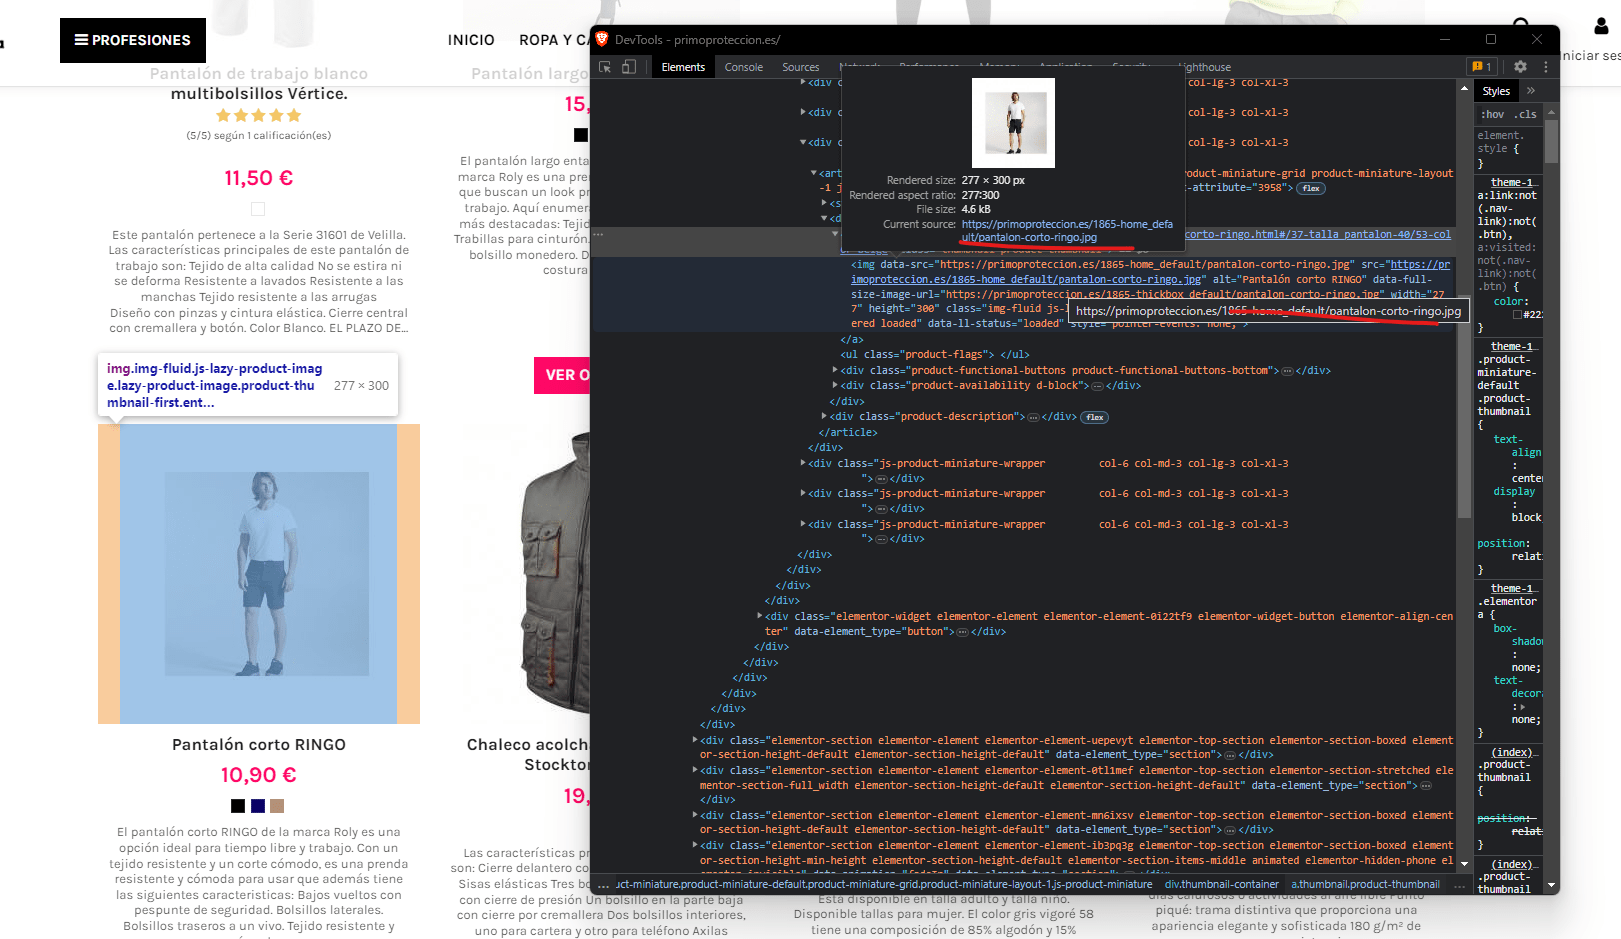Open the issues badge showing 1
Image resolution: width=1621 pixels, height=939 pixels.
click(x=1482, y=67)
